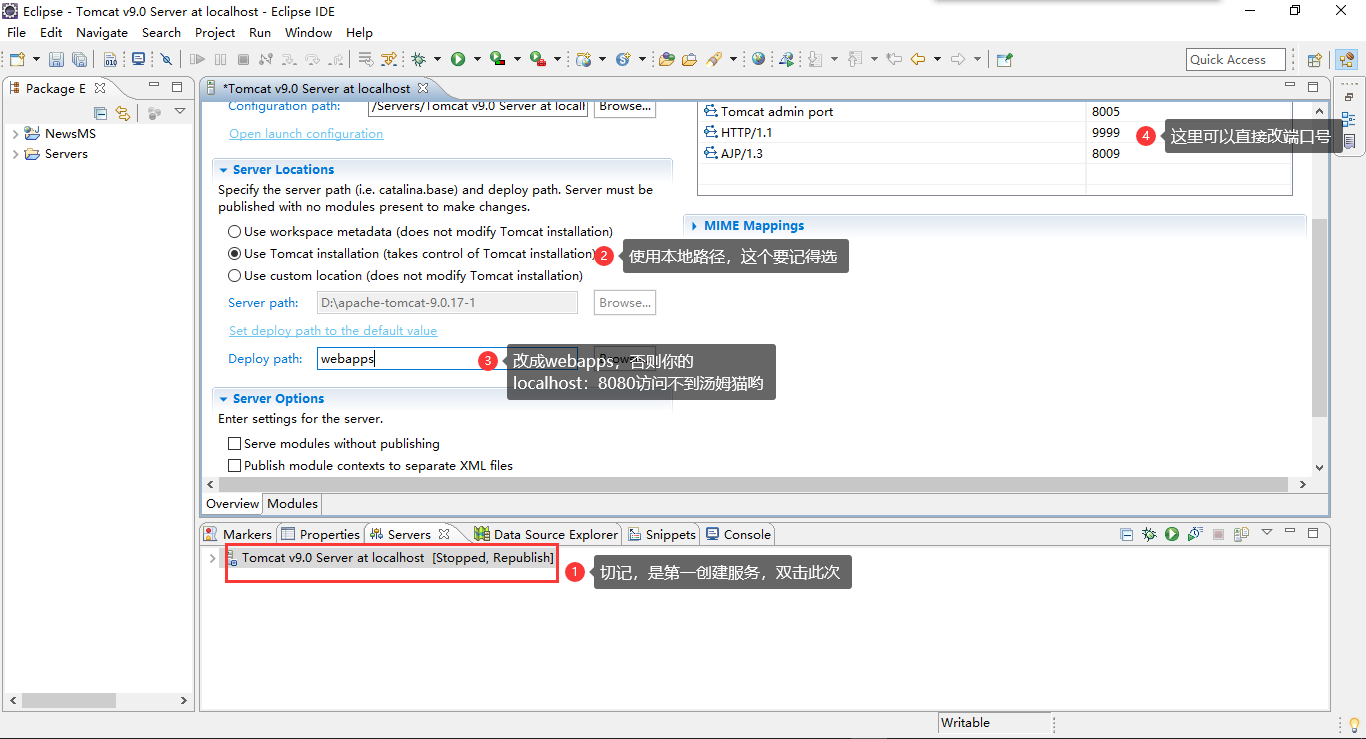1366x739 pixels.
Task: Click the Open Perspective icon
Action: 1315,60
